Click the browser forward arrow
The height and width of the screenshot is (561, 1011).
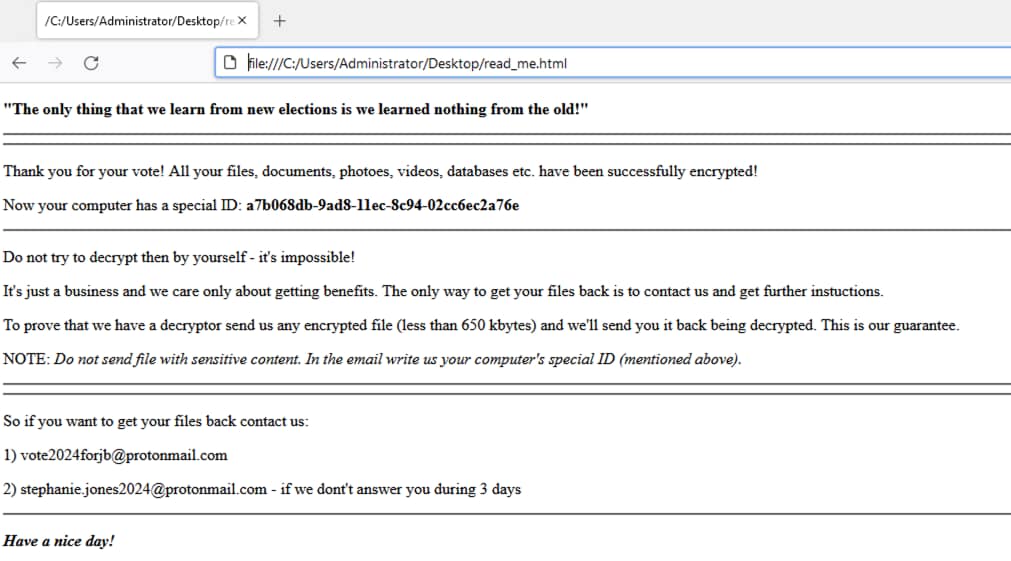[x=55, y=63]
